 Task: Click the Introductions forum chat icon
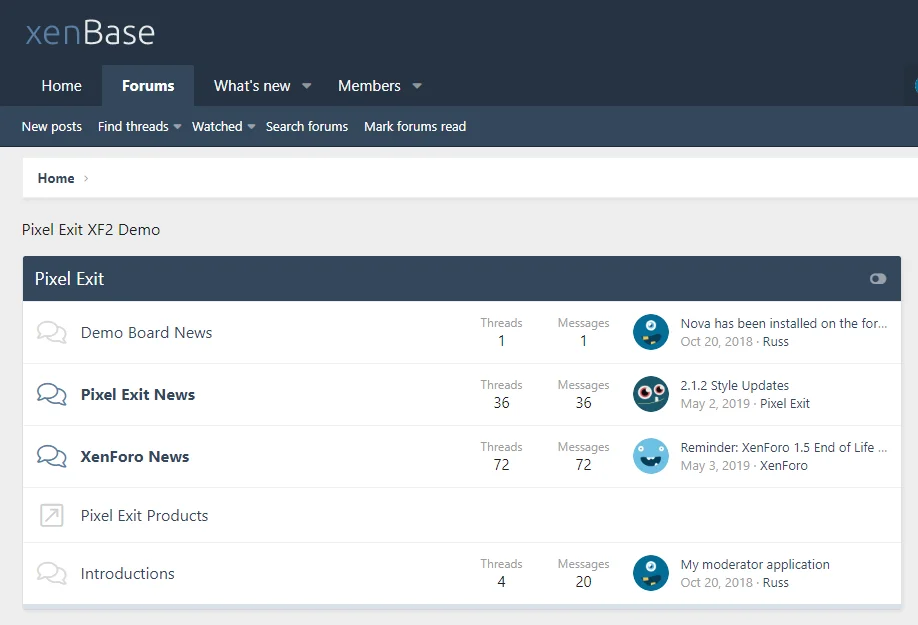(51, 573)
